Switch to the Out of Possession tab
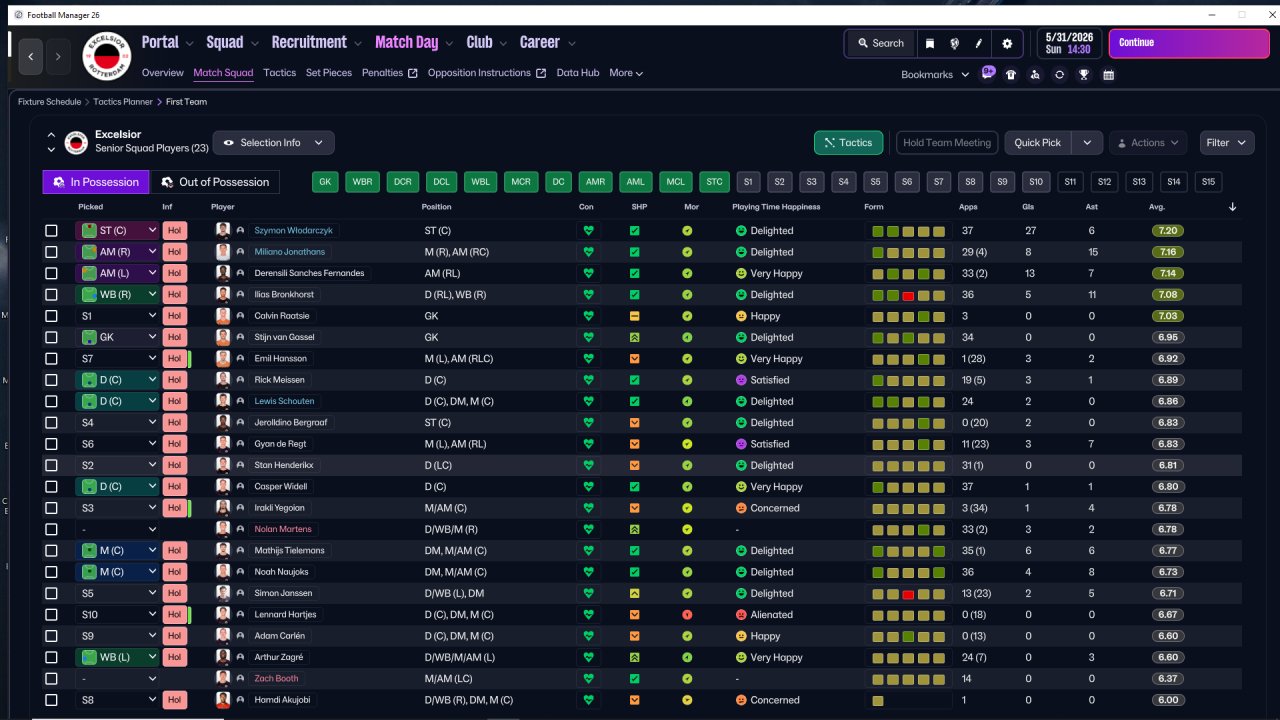The image size is (1280, 720). point(215,182)
